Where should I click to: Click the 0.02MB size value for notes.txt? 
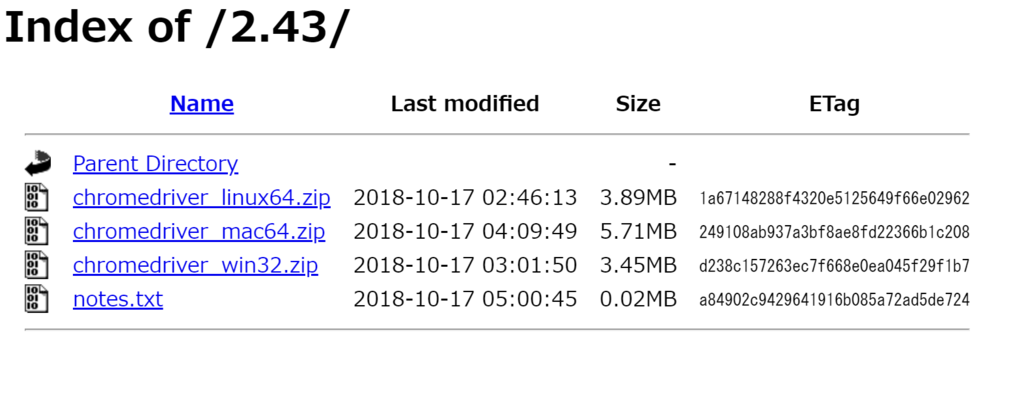[638, 299]
